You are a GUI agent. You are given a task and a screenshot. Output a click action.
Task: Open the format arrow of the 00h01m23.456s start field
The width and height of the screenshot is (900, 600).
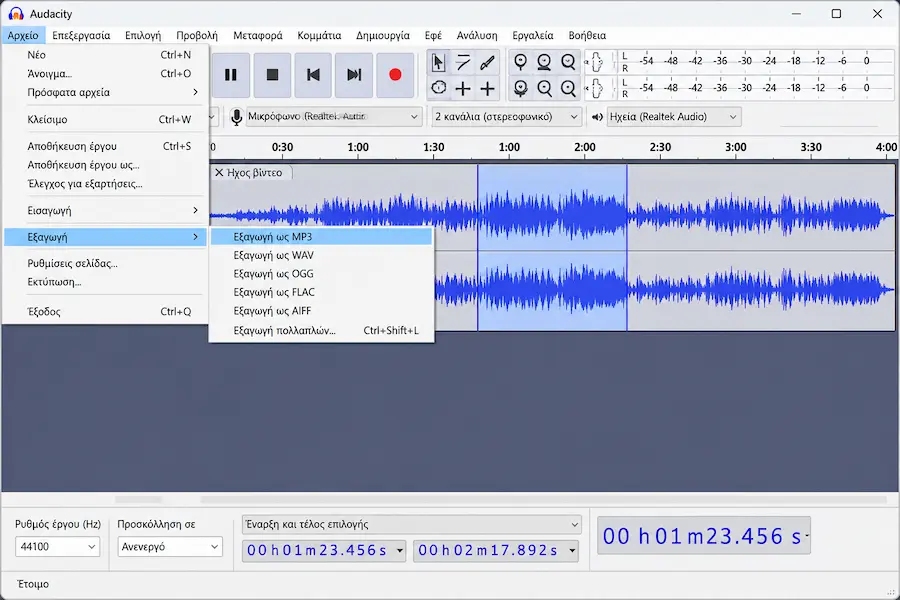(399, 551)
